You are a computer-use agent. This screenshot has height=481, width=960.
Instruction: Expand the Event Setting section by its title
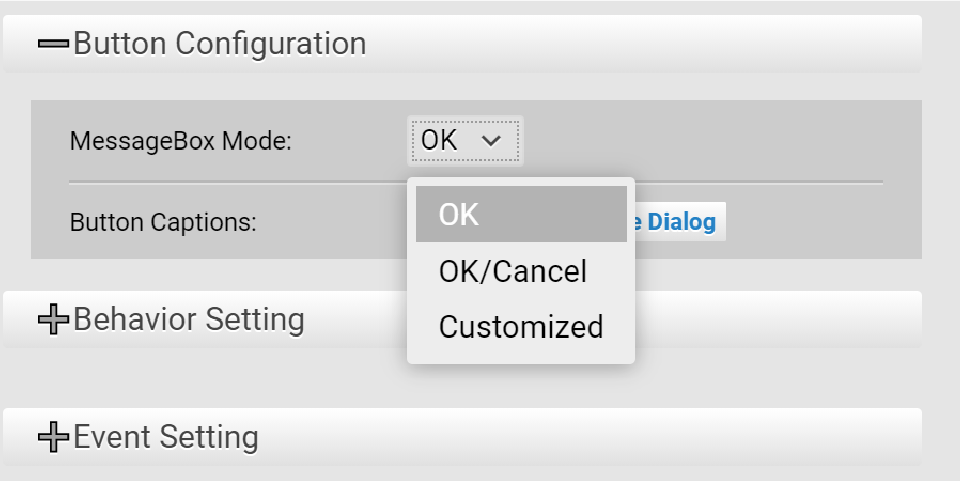[166, 438]
